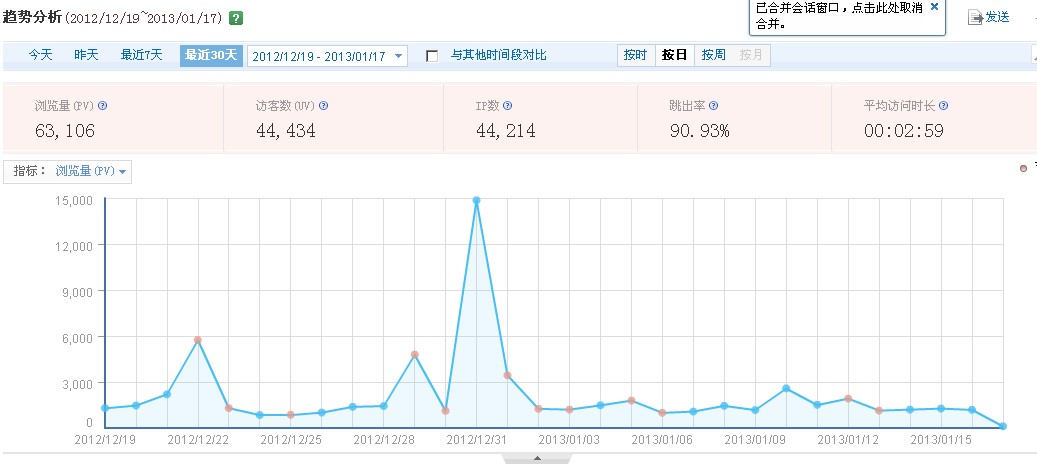Screen dimensions: 1037x466
Task: Click help icon next to 平均访问时长
Action: tap(944, 105)
